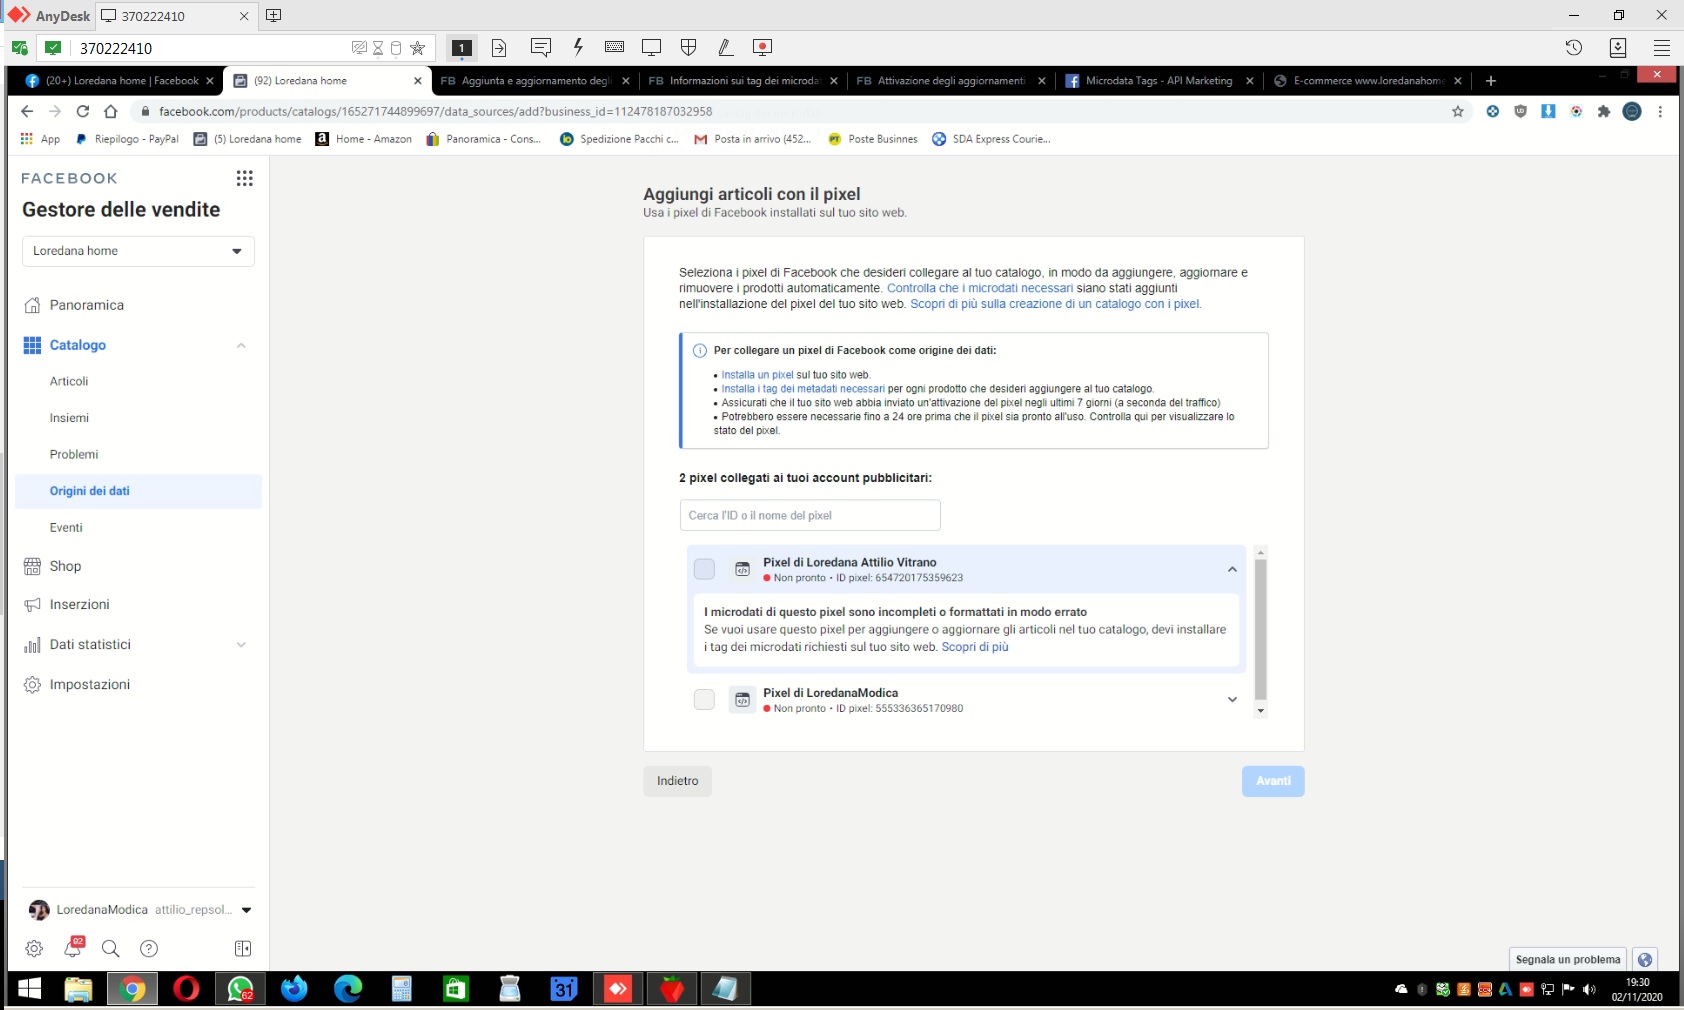
Task: Click the Avanti button
Action: point(1273,781)
